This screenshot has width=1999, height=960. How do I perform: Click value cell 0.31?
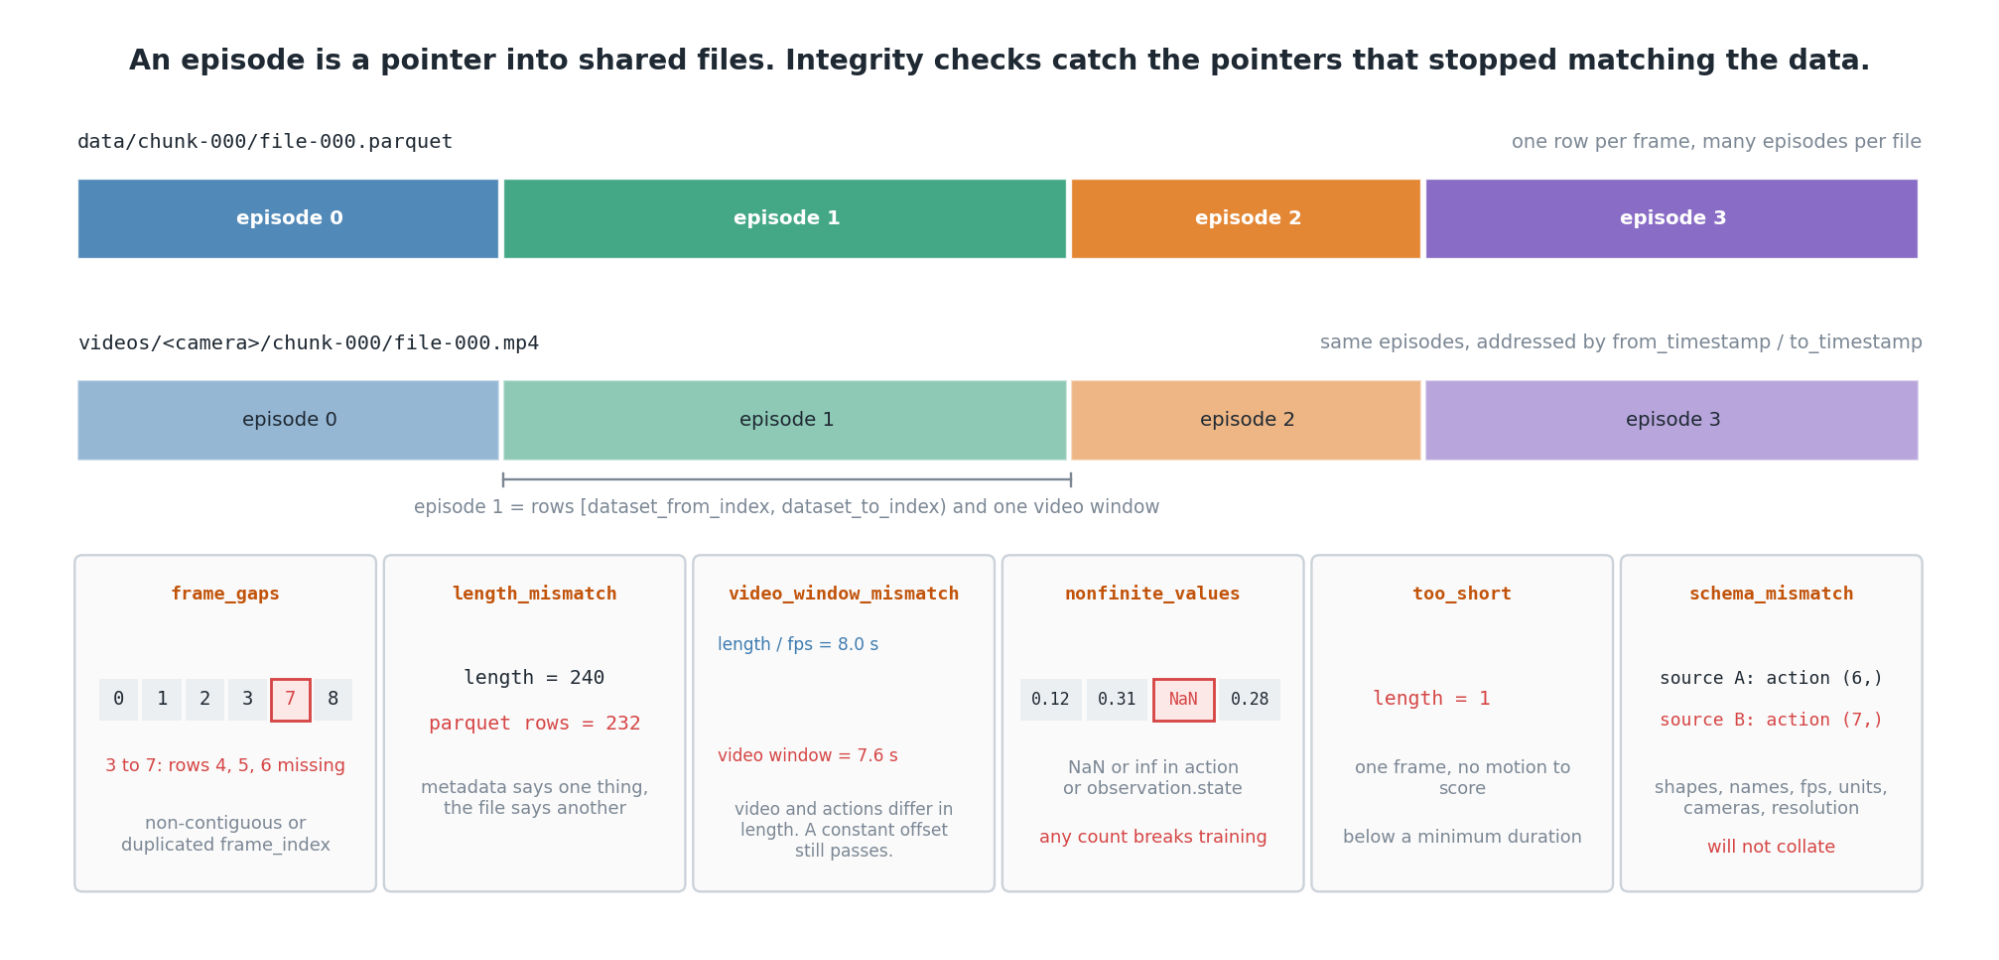coord(1116,699)
